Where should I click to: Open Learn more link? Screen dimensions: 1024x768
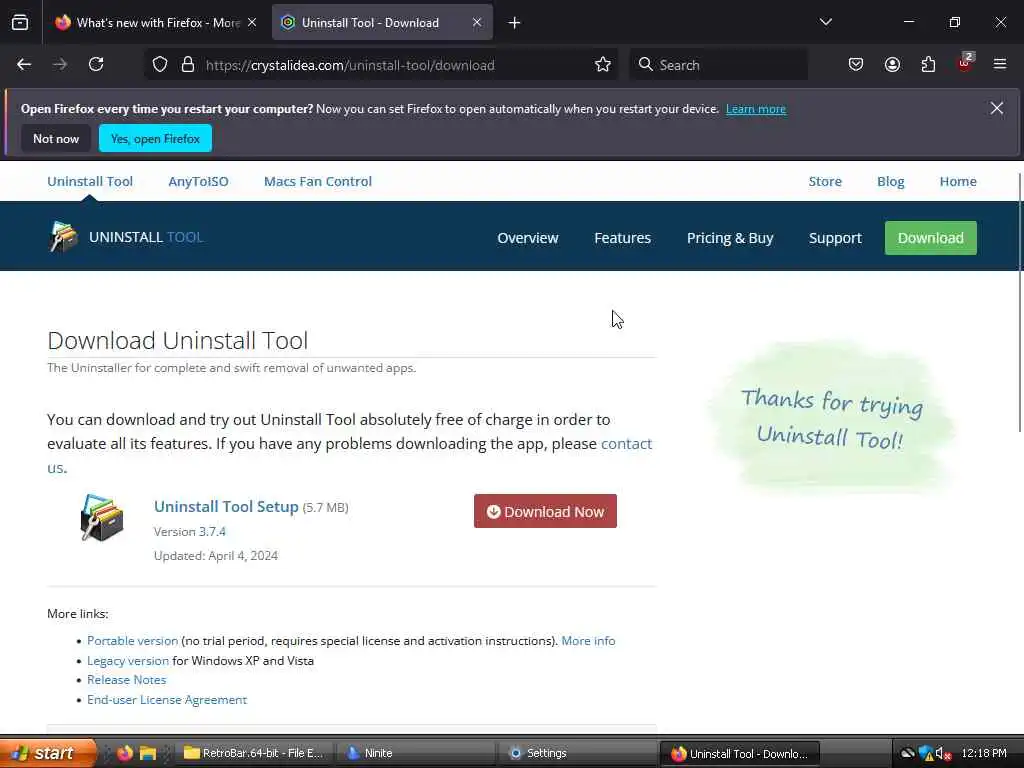pyautogui.click(x=756, y=109)
